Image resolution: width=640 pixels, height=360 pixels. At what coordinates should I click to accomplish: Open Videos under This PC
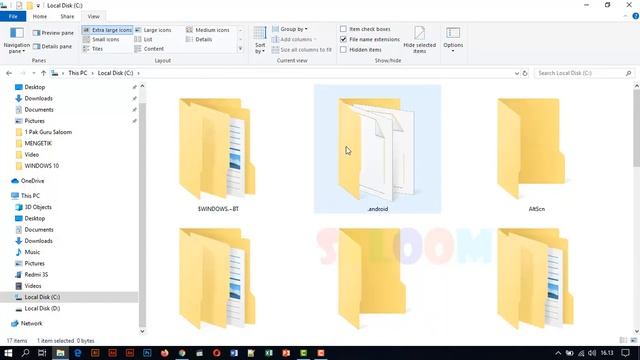pyautogui.click(x=33, y=286)
